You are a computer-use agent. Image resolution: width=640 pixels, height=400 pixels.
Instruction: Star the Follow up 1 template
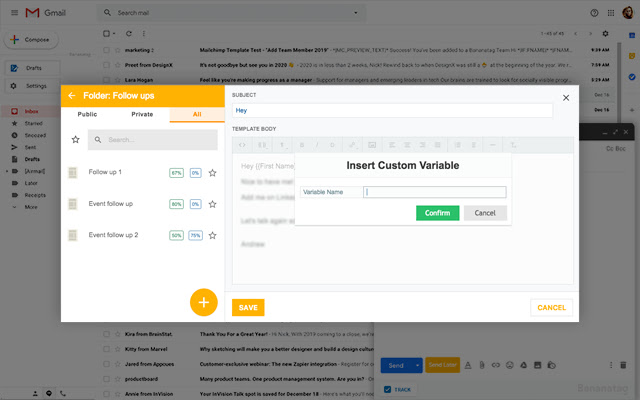pos(213,173)
